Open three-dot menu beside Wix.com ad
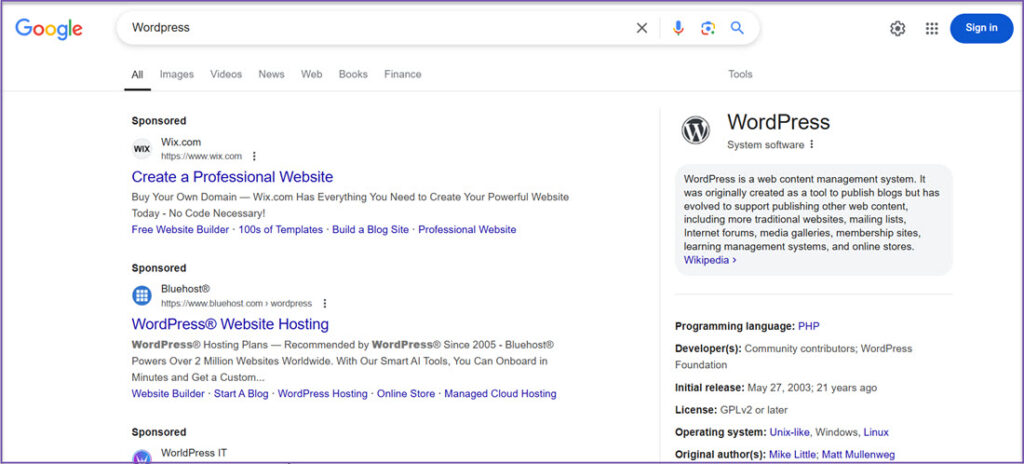1024x464 pixels. (x=254, y=156)
